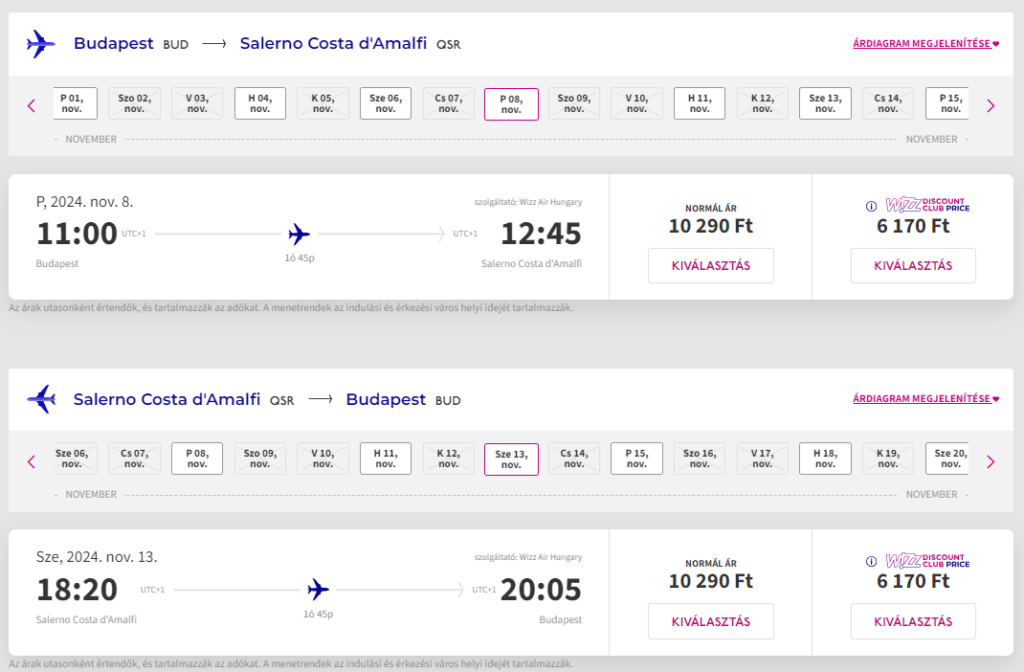Select outbound normal price 10 290 Ft Kiválasztás

[710, 266]
